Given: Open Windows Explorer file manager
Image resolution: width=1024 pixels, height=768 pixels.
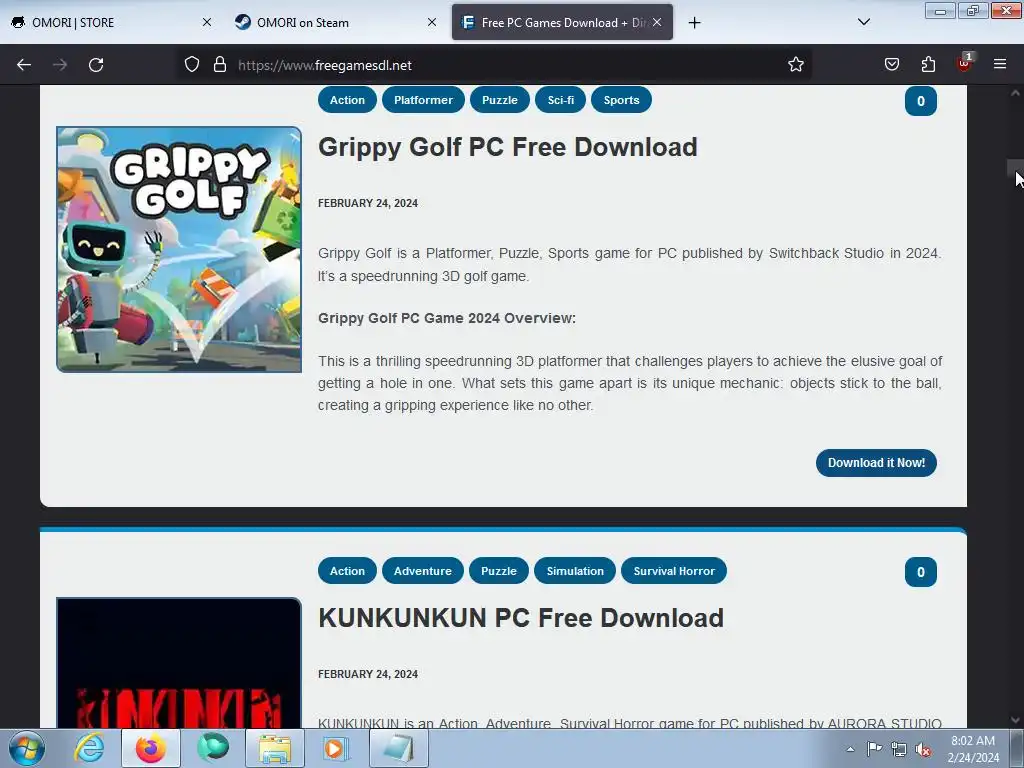Looking at the screenshot, I should 275,748.
